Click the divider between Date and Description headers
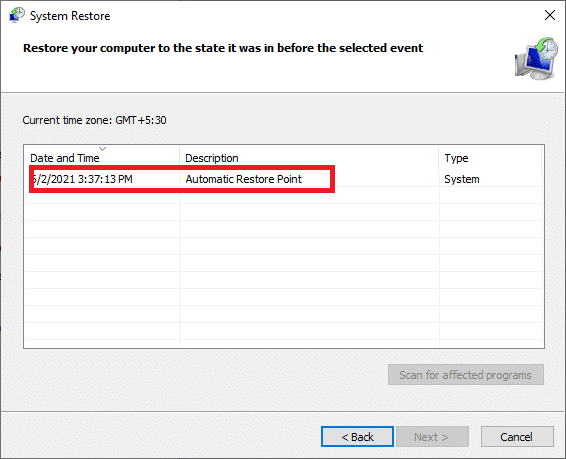 [179, 158]
